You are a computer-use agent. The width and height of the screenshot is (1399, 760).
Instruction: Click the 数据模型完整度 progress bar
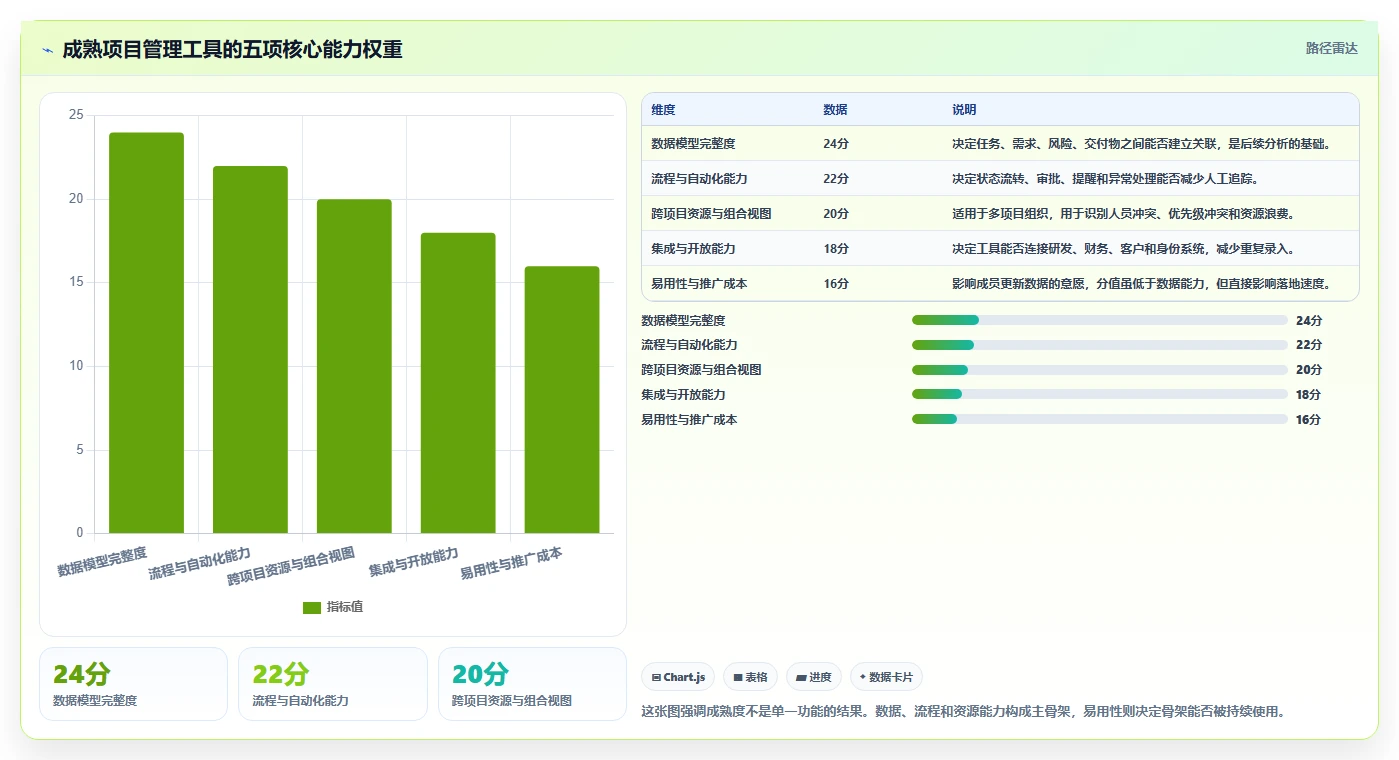[1099, 320]
